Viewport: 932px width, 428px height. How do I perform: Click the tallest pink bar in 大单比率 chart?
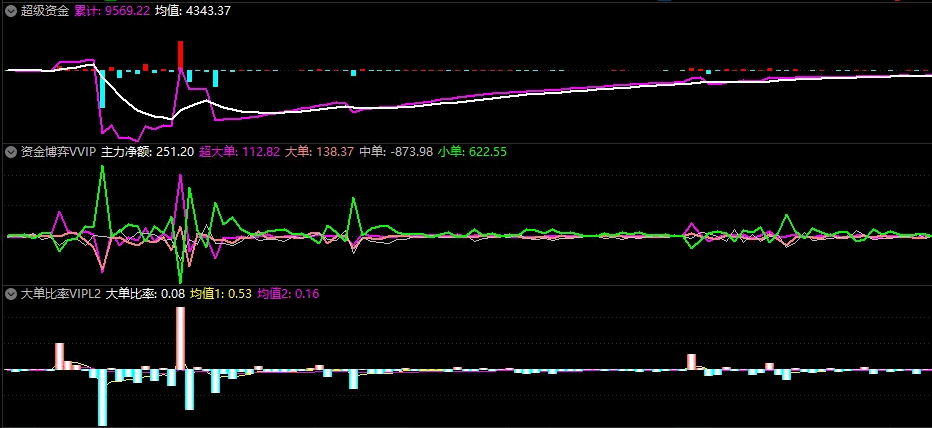tap(180, 338)
